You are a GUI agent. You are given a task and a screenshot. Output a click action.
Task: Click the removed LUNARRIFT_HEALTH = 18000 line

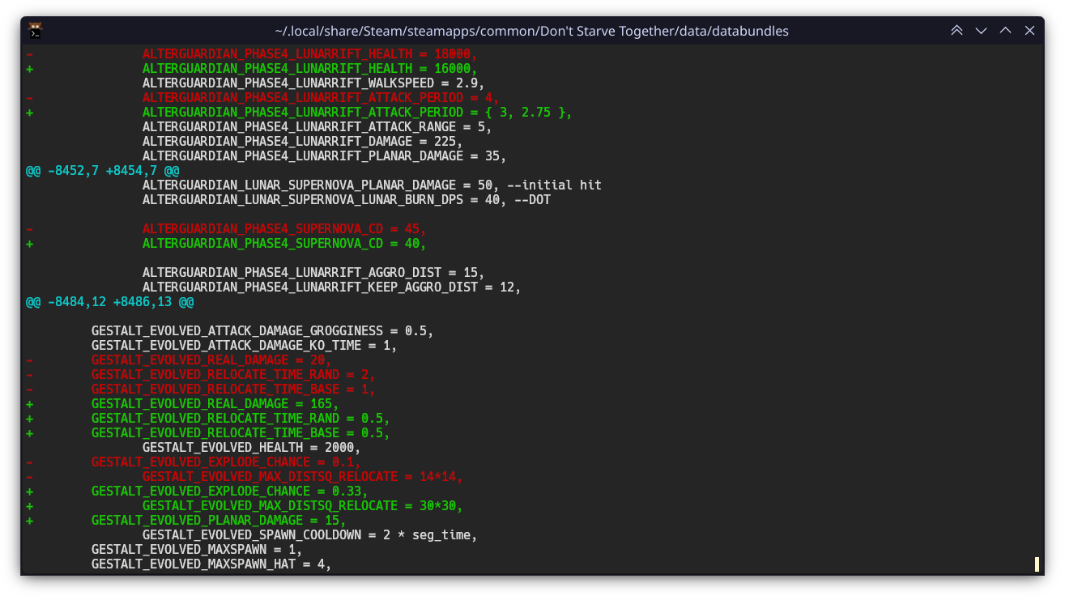coord(310,54)
